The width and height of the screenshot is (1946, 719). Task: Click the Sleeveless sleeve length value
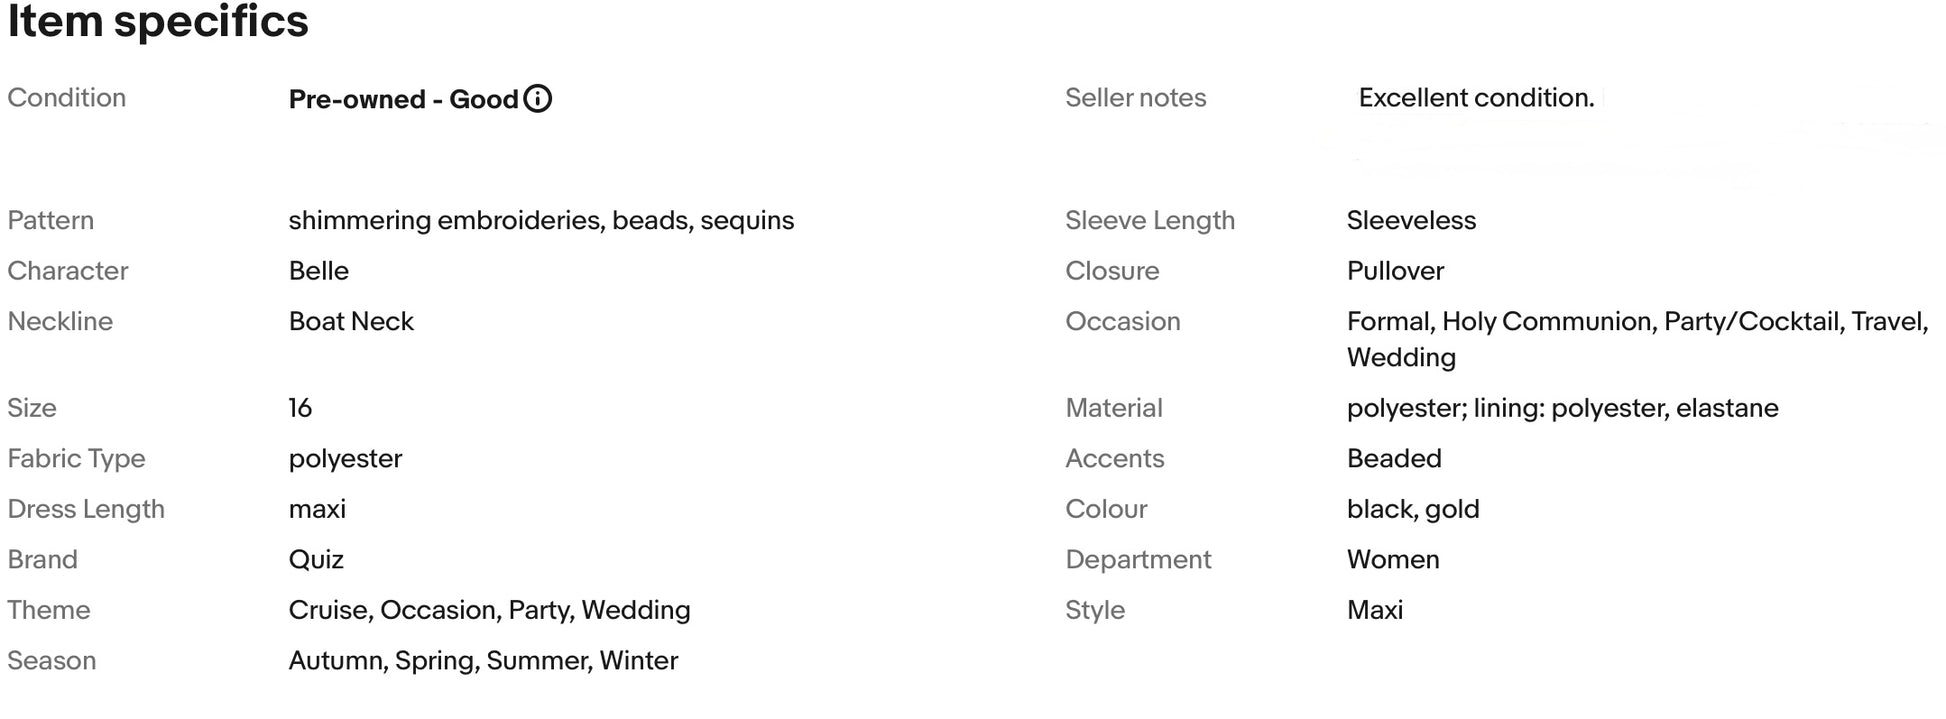pos(1411,220)
